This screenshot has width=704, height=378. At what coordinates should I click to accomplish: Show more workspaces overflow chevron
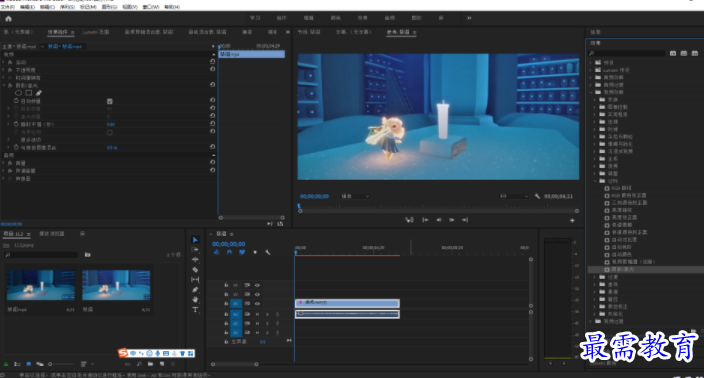click(x=469, y=18)
